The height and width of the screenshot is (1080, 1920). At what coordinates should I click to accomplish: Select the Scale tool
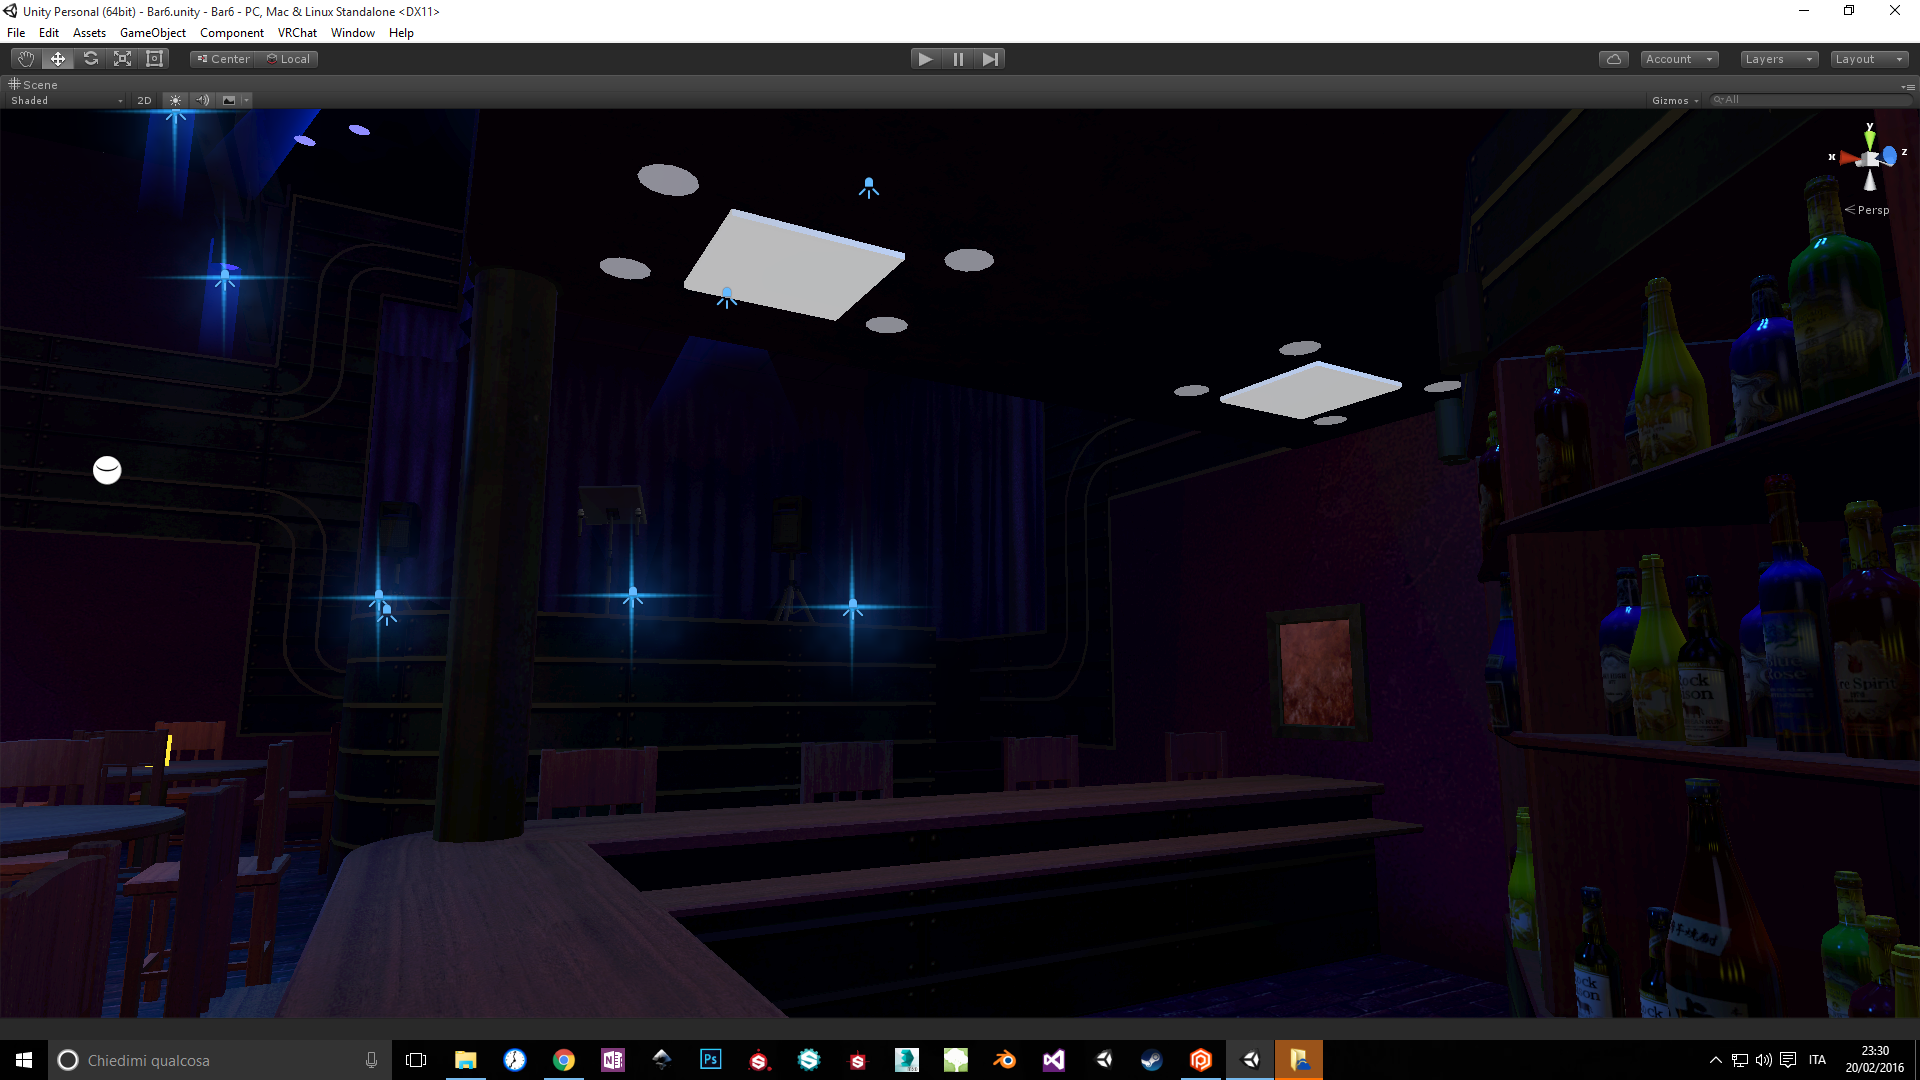tap(123, 59)
